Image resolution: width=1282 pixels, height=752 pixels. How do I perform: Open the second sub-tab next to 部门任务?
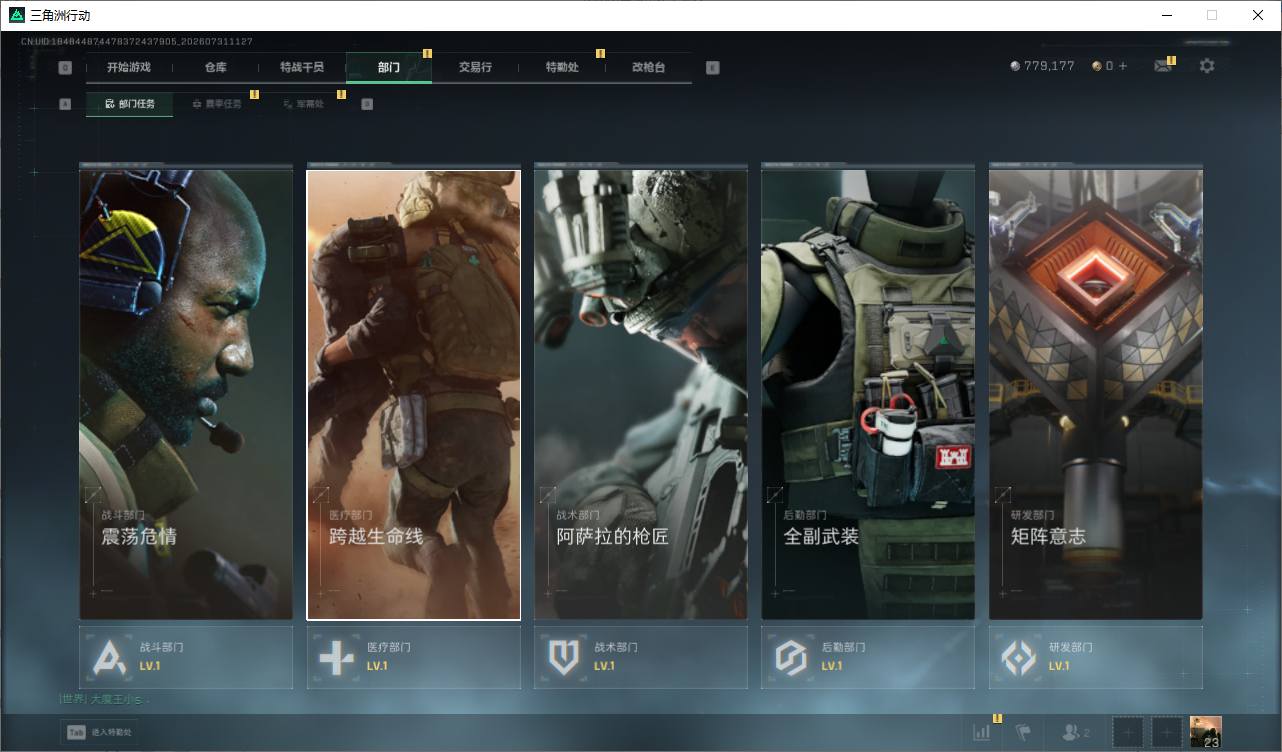[x=216, y=104]
